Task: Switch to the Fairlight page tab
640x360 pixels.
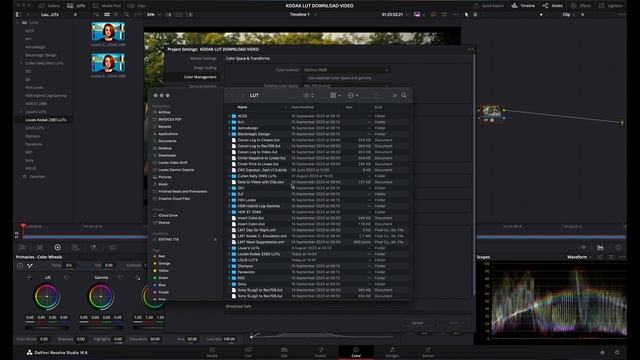Action: pyautogui.click(x=392, y=352)
